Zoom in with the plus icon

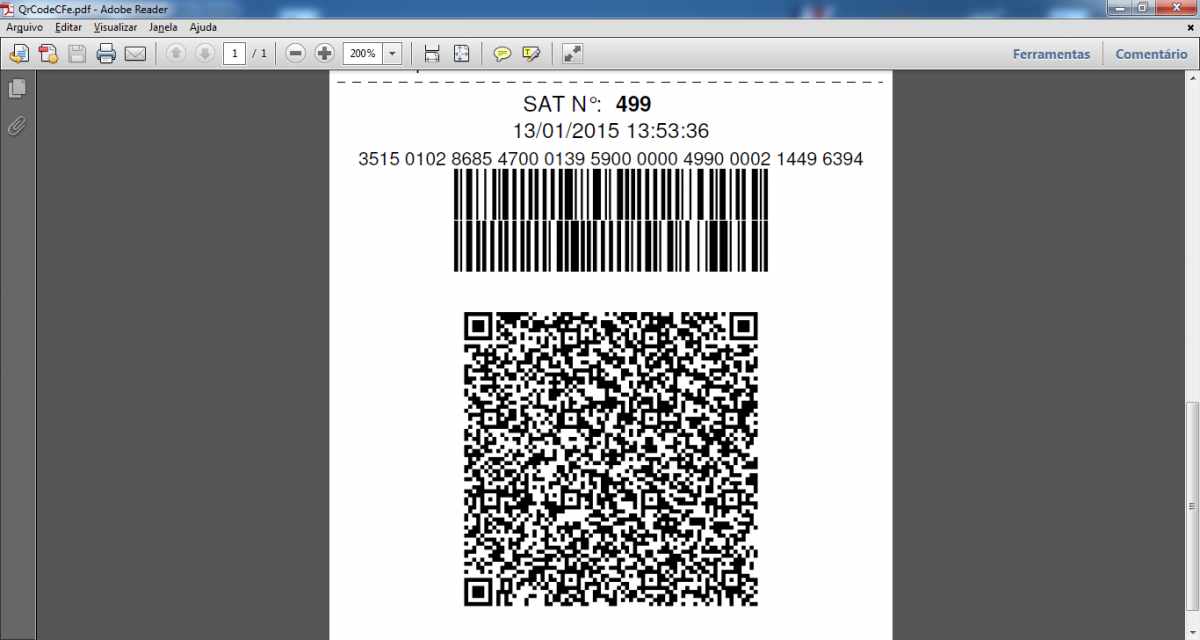click(324, 54)
